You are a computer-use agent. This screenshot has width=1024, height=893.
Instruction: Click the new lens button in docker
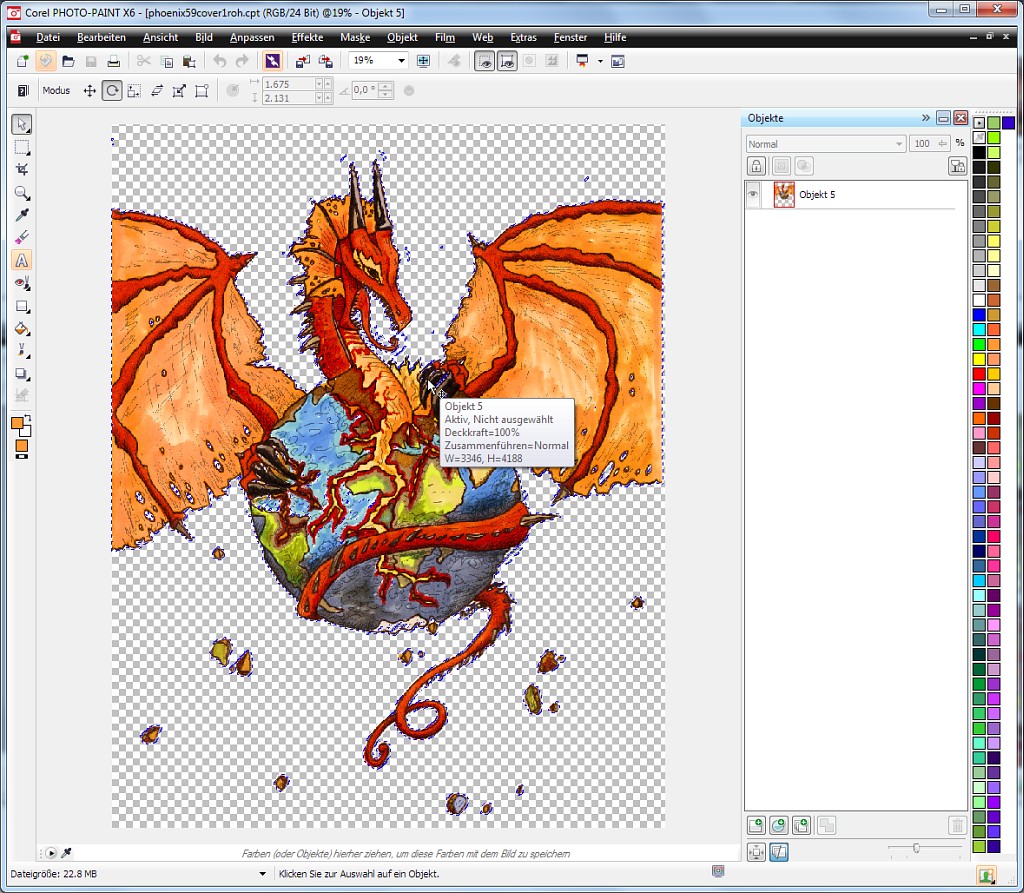(x=778, y=825)
